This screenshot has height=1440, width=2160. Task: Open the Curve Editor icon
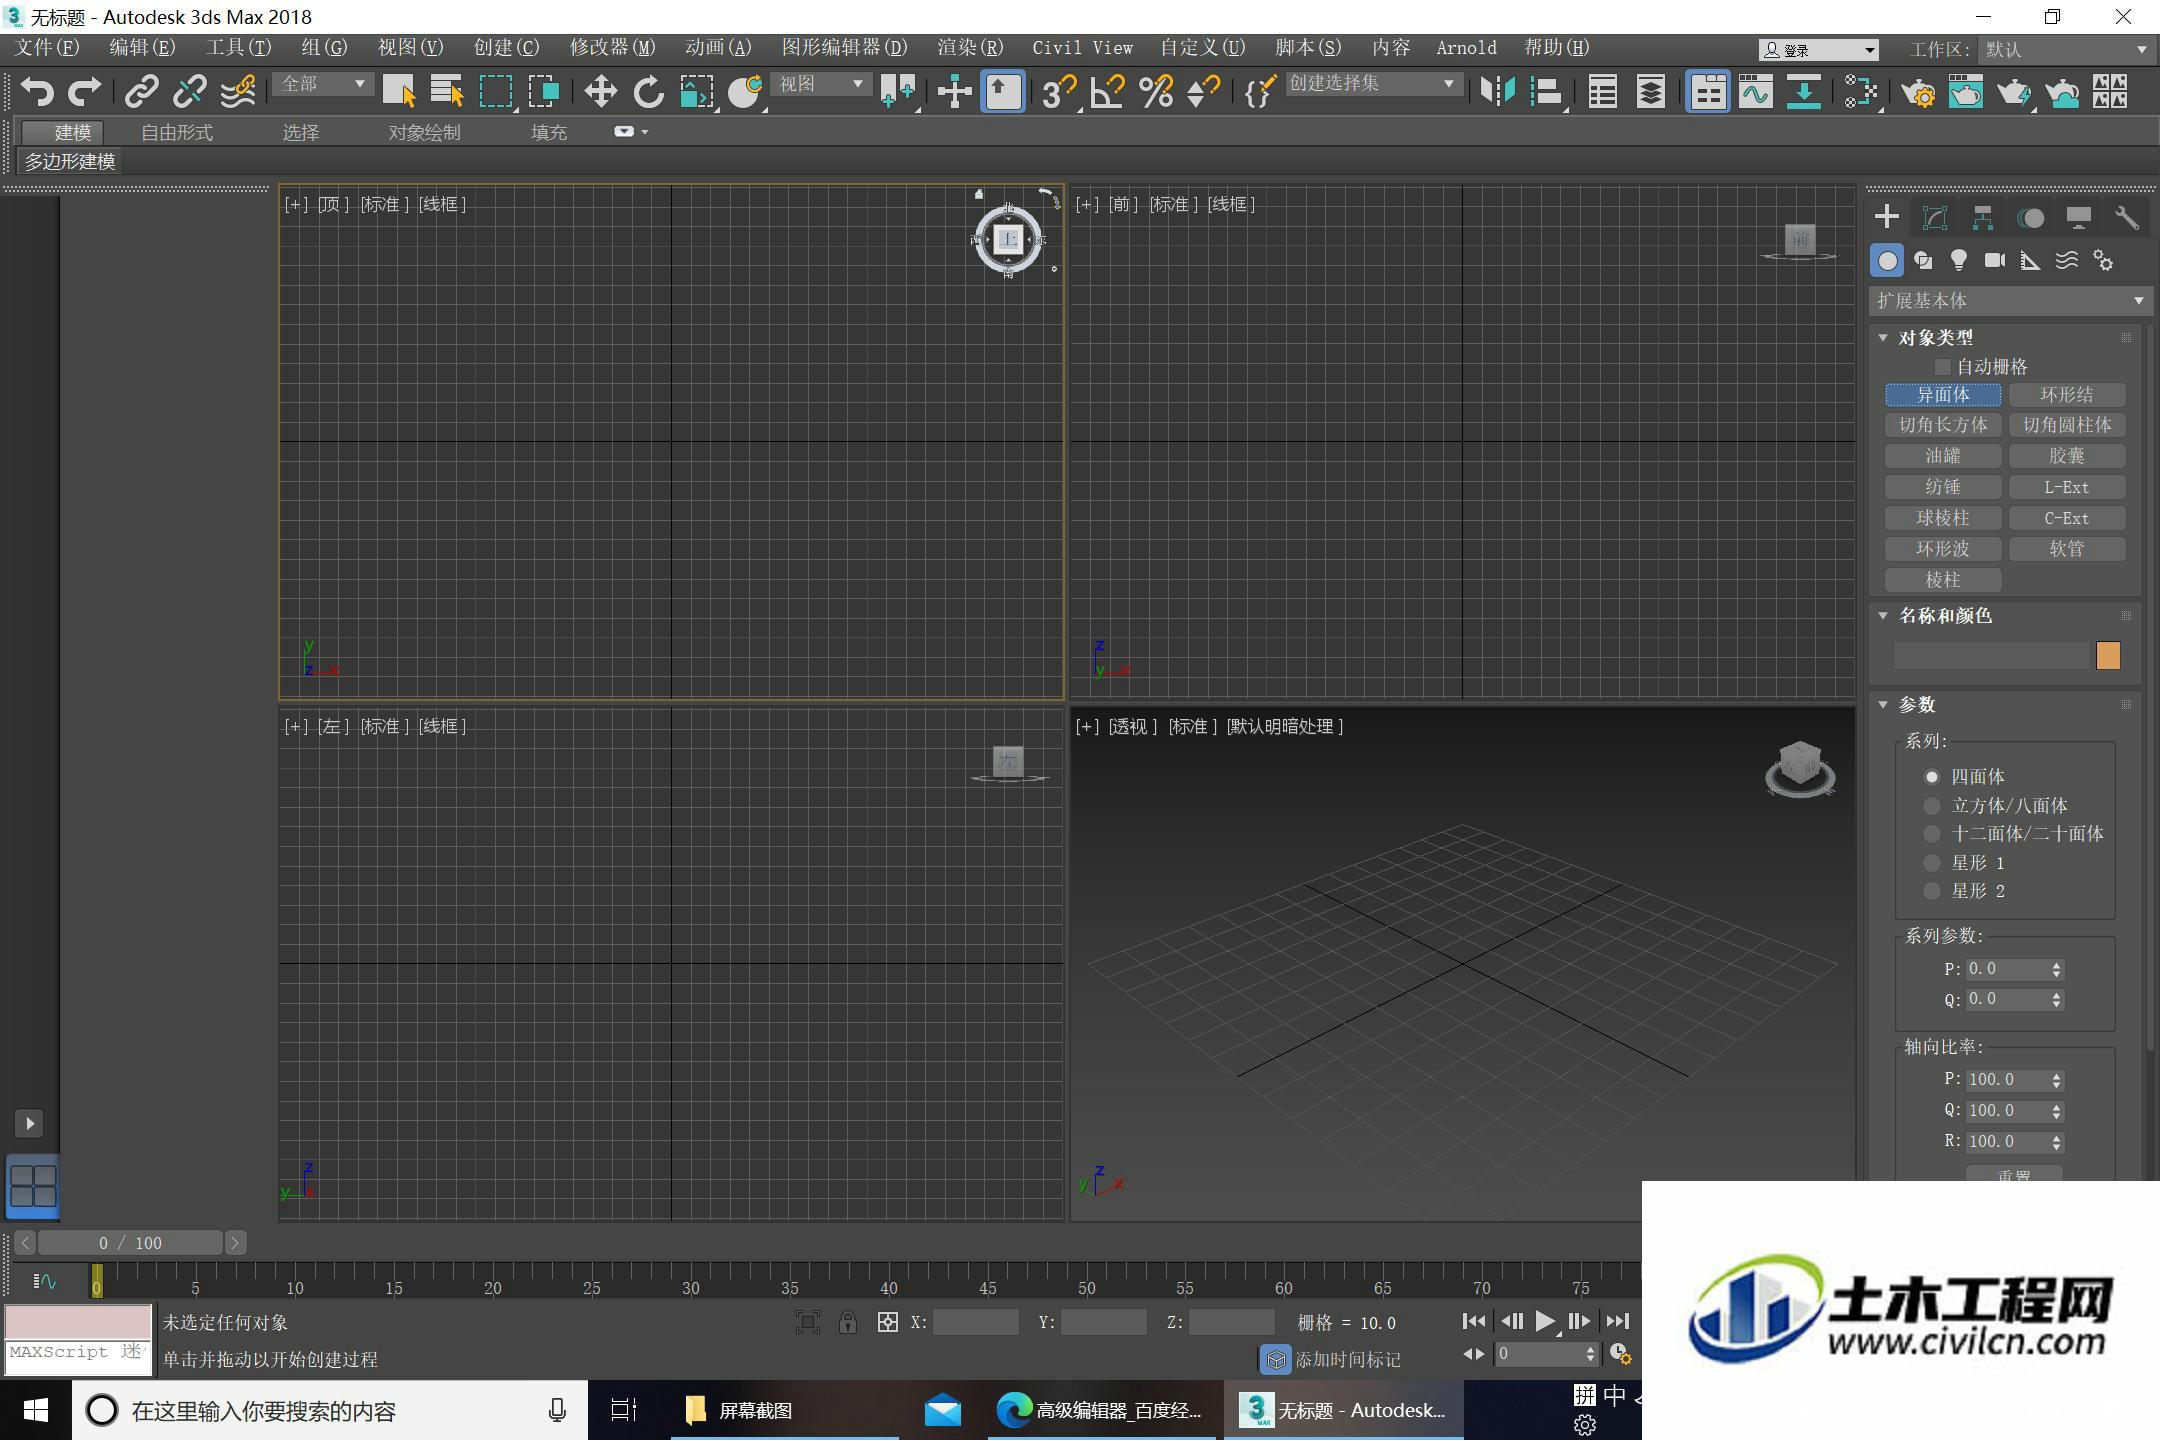[1755, 91]
